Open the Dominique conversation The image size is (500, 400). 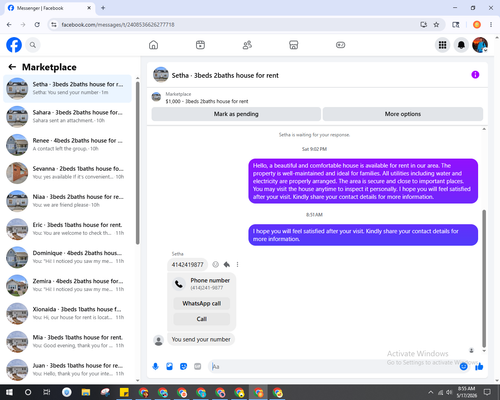coord(67,257)
